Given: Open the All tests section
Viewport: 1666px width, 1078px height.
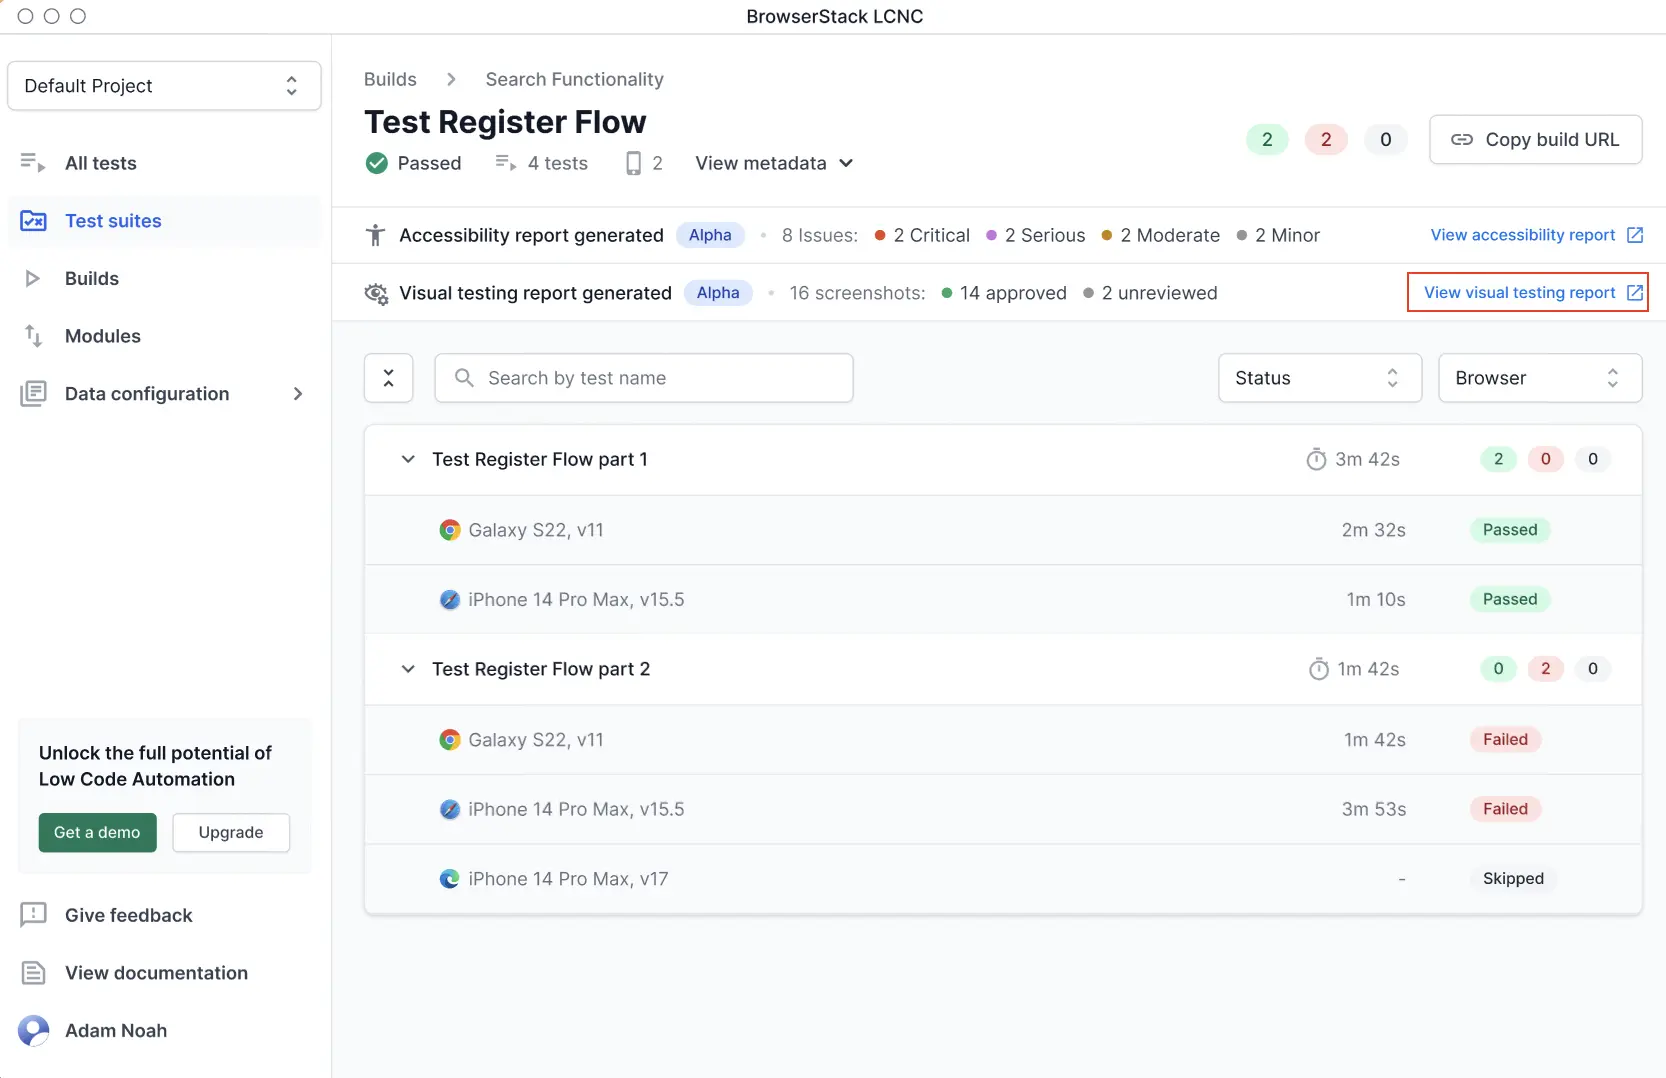Looking at the screenshot, I should 100,162.
